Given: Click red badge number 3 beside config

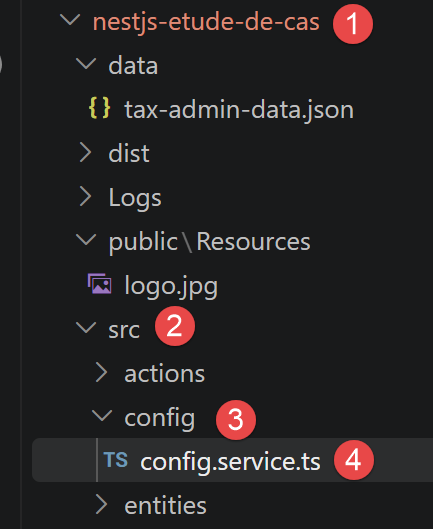Looking at the screenshot, I should point(236,420).
